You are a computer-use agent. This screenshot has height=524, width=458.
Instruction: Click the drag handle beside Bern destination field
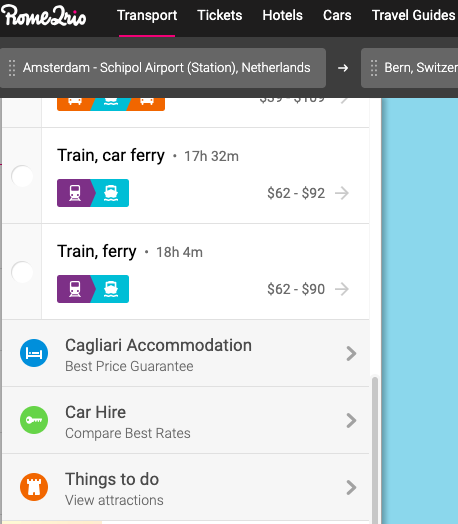(374, 68)
